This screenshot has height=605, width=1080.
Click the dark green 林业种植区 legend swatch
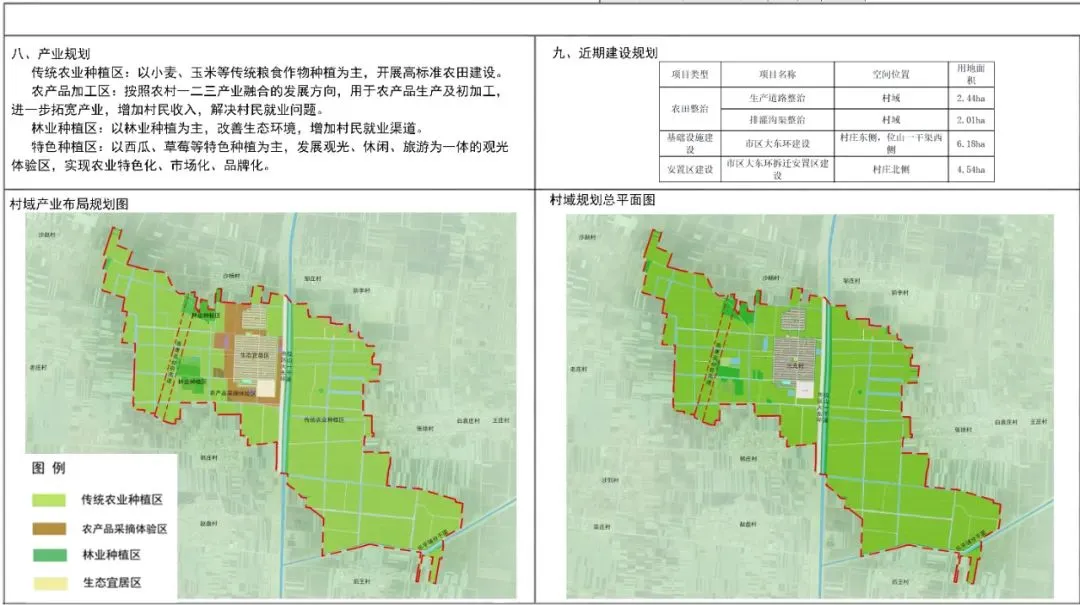[x=46, y=555]
